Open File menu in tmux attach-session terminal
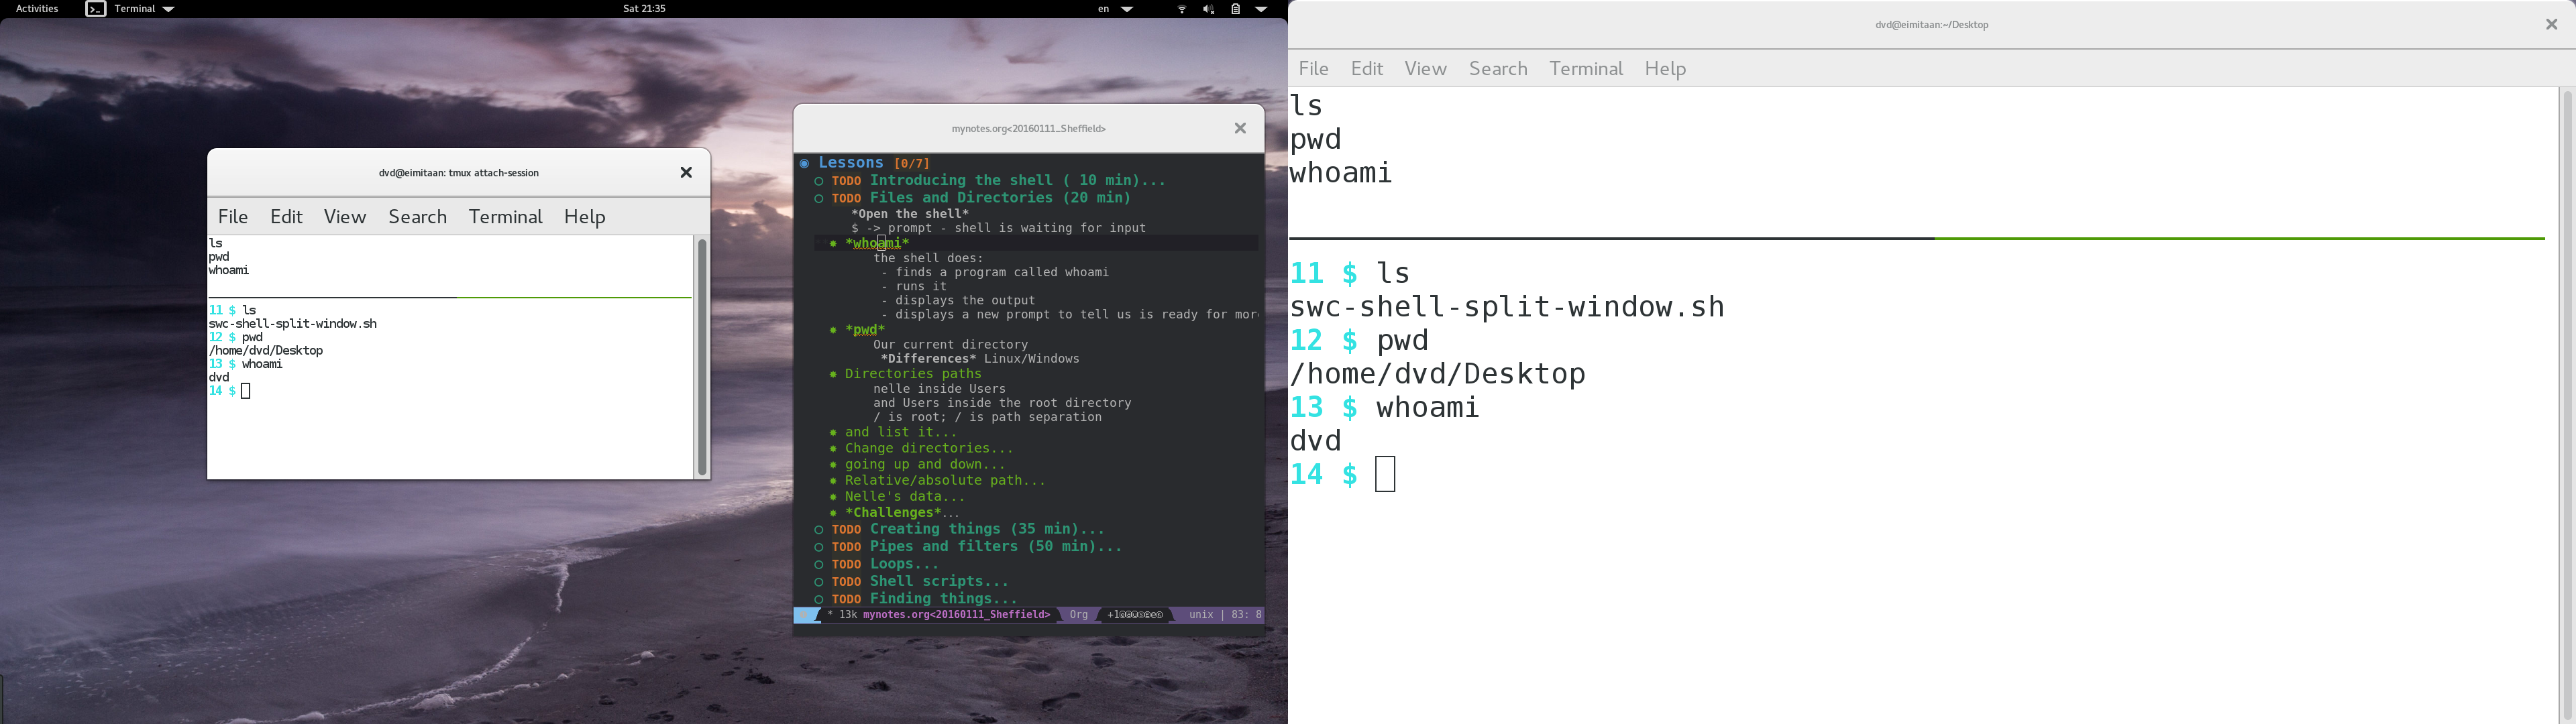 tap(233, 216)
